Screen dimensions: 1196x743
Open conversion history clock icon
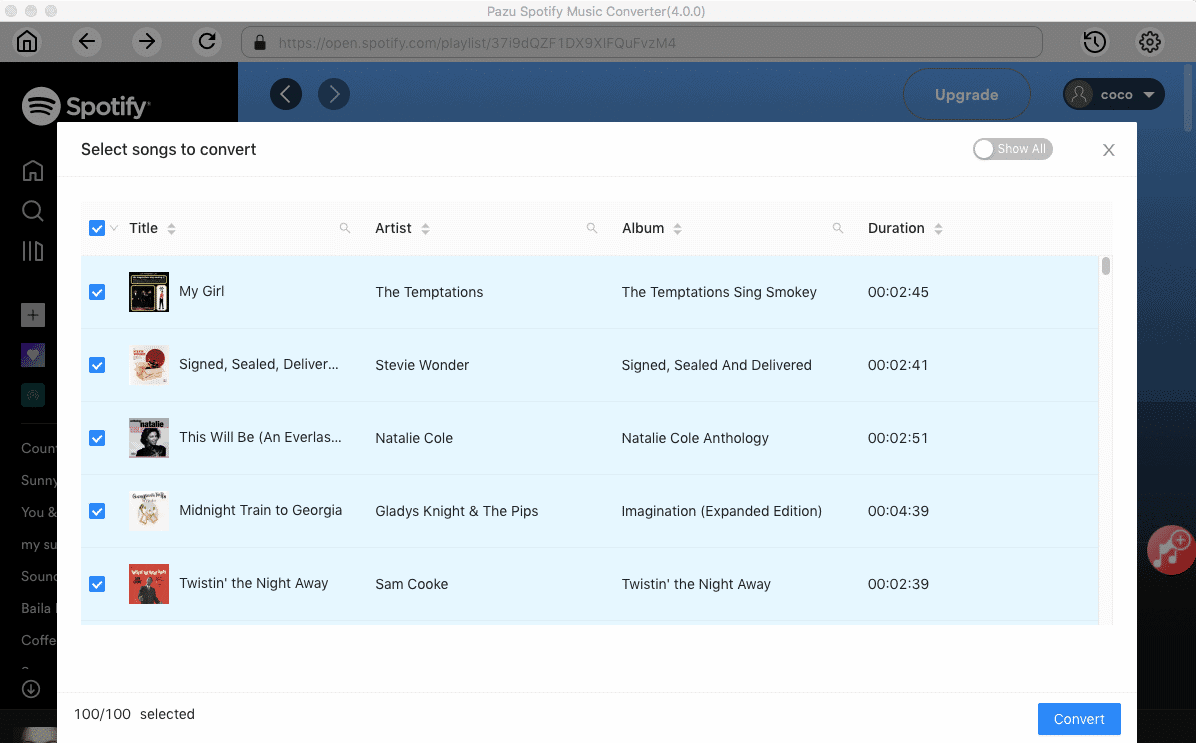(x=1095, y=42)
